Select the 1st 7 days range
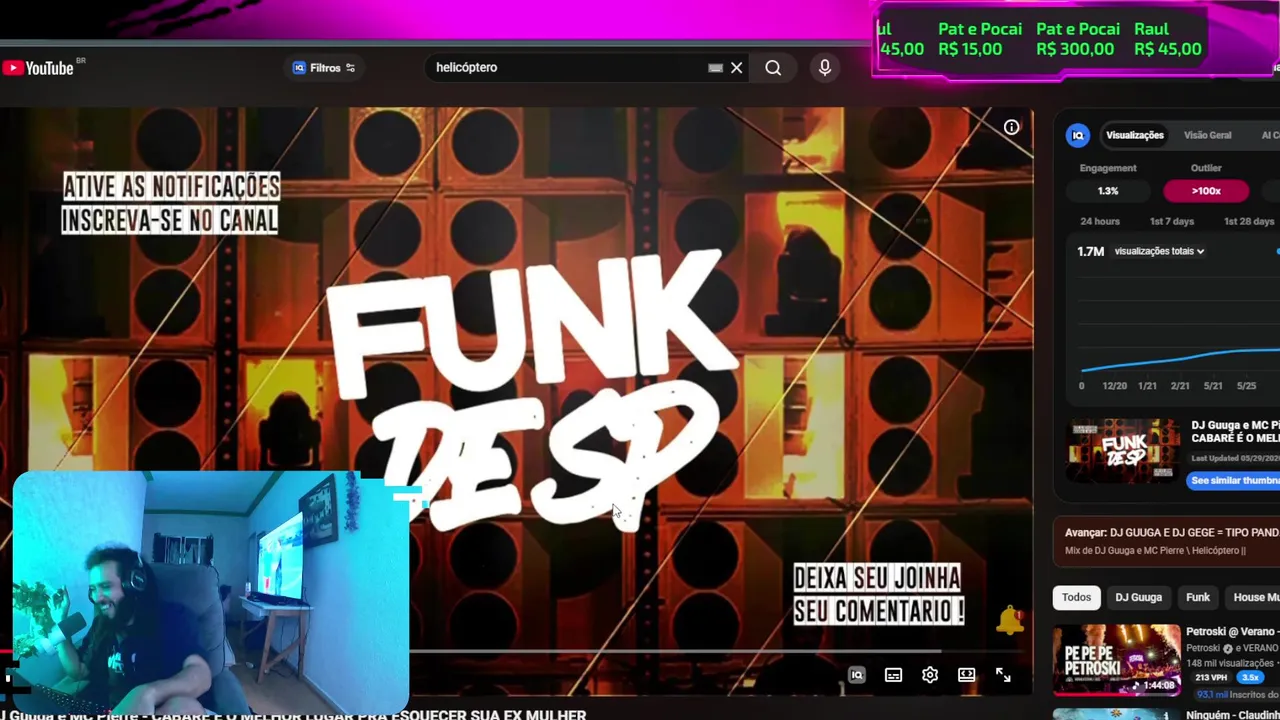The width and height of the screenshot is (1280, 720). [1171, 221]
